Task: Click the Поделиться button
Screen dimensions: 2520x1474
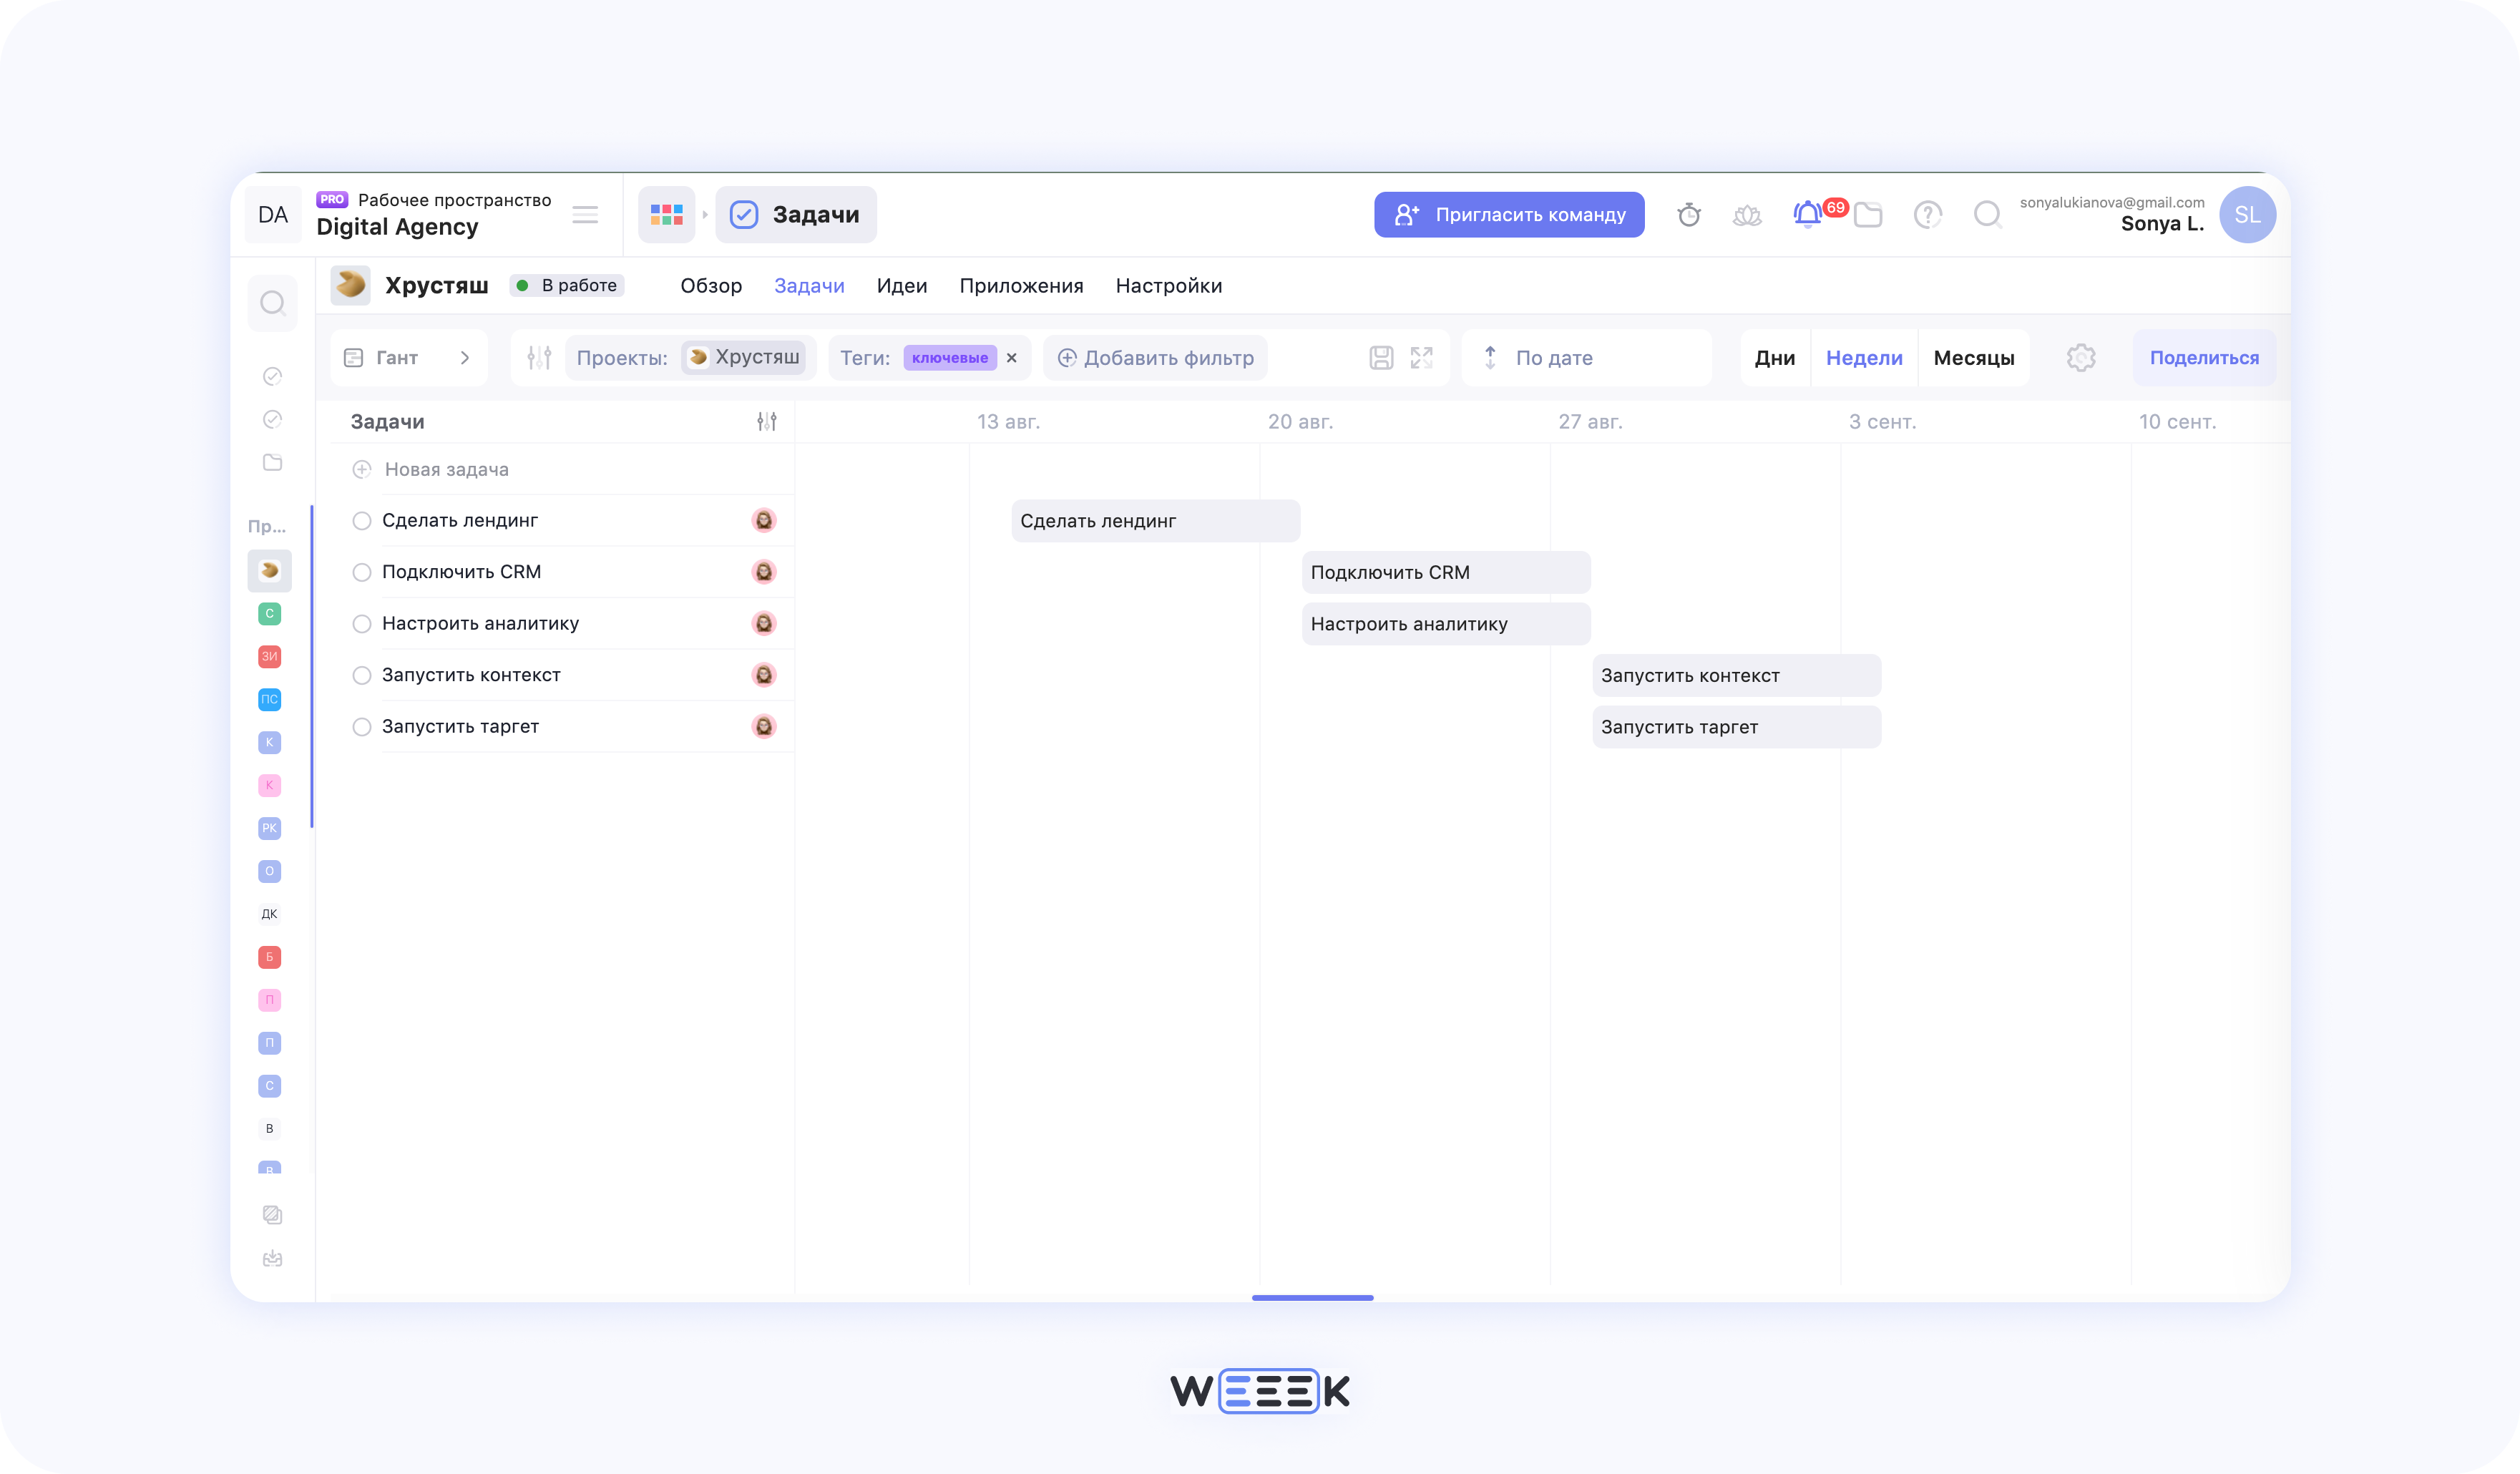Action: point(2205,357)
